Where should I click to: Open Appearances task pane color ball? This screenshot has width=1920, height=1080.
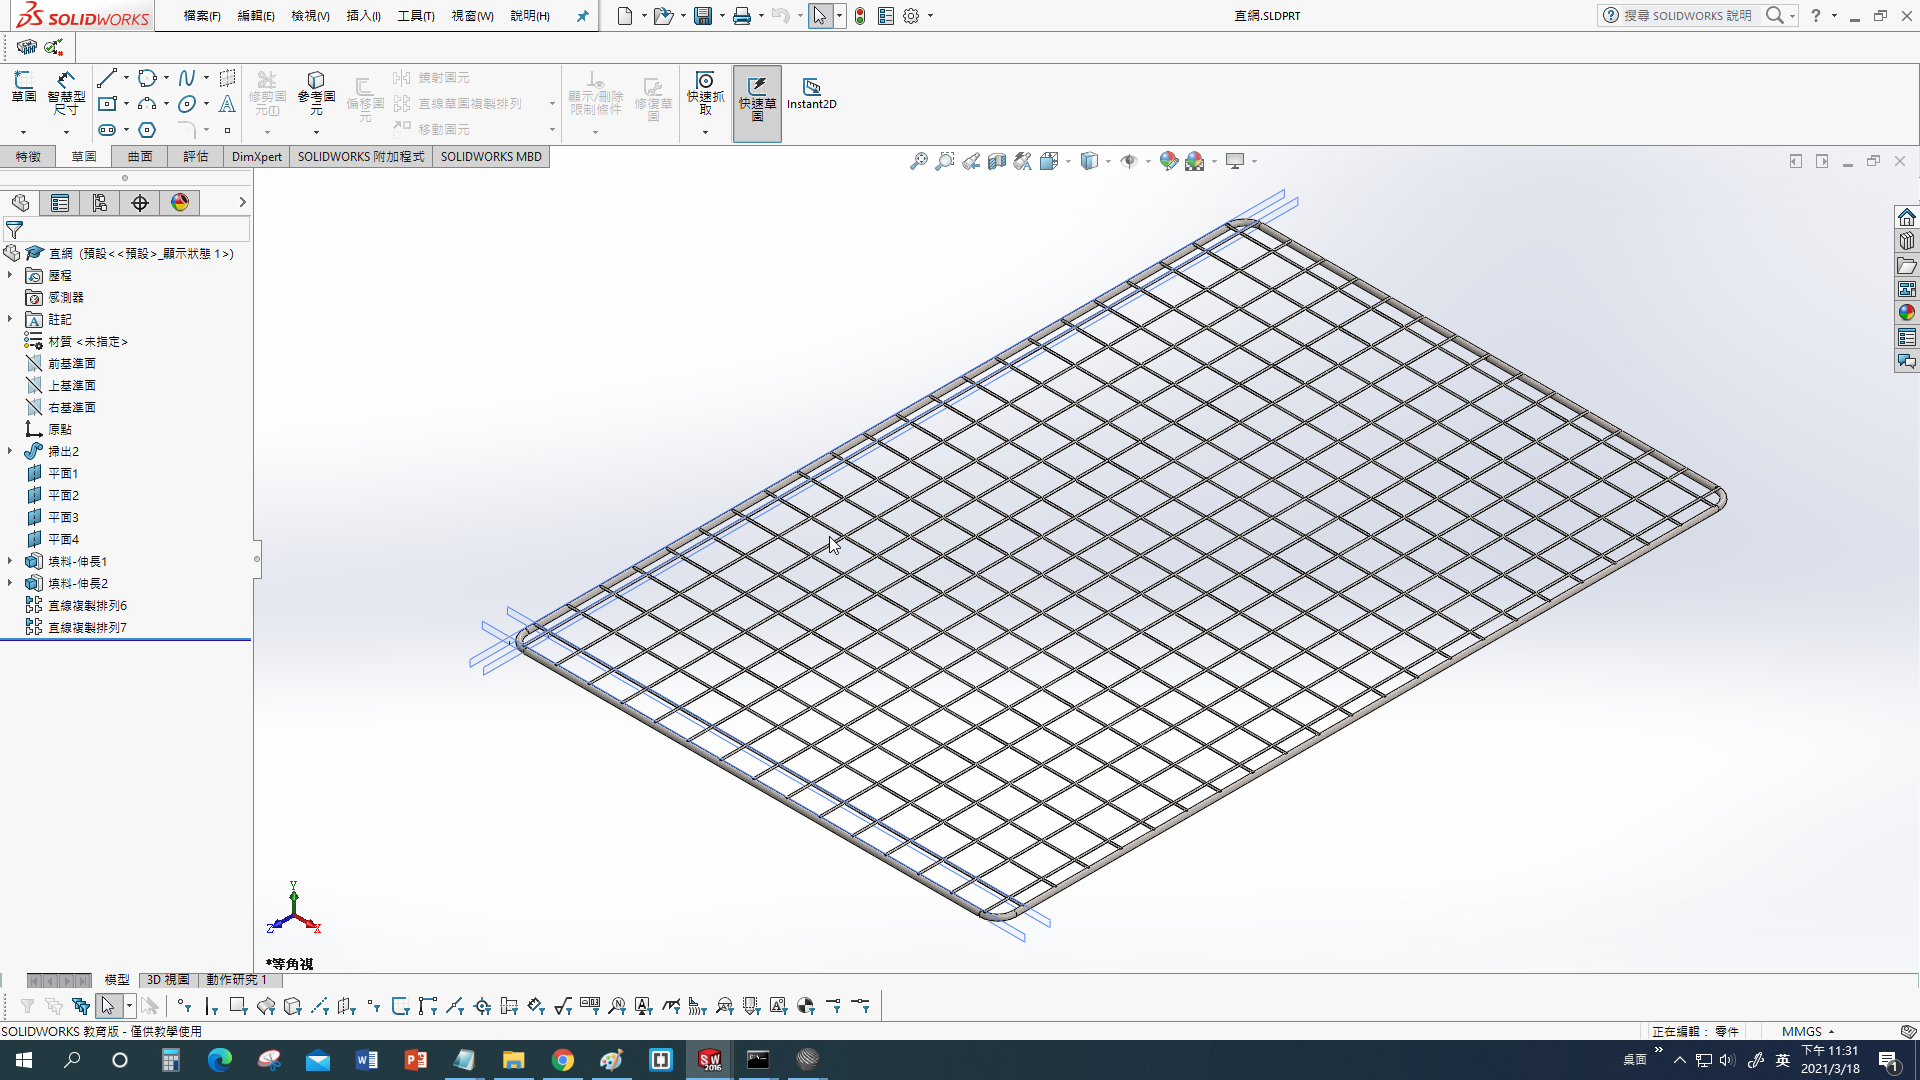point(1907,313)
